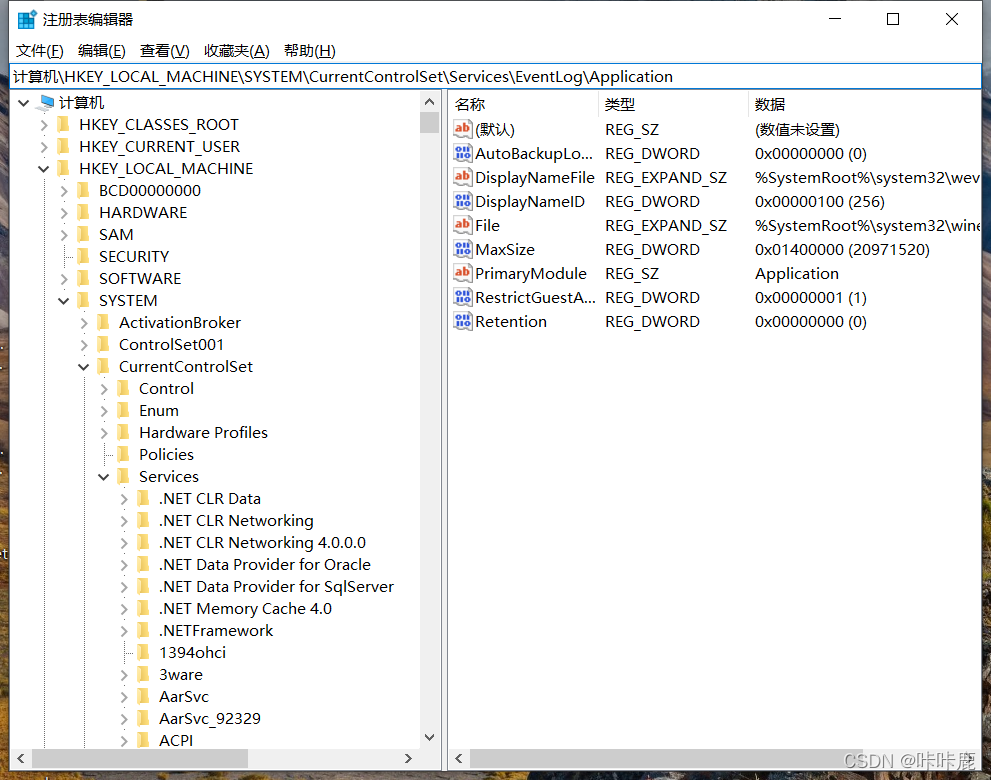Open the 查看(V) menu
Viewport: 991px width, 780px height.
point(164,51)
